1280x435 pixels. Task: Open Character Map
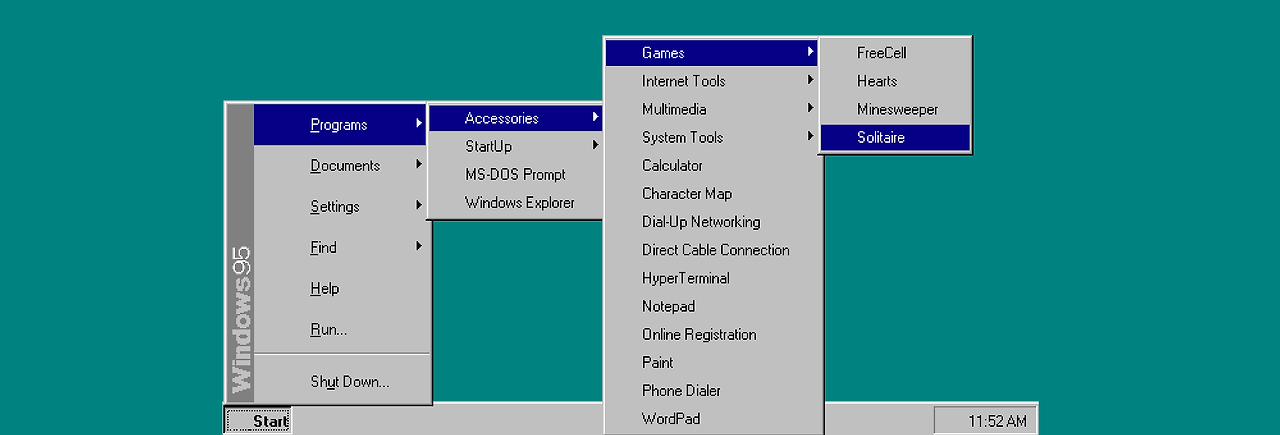coord(713,194)
